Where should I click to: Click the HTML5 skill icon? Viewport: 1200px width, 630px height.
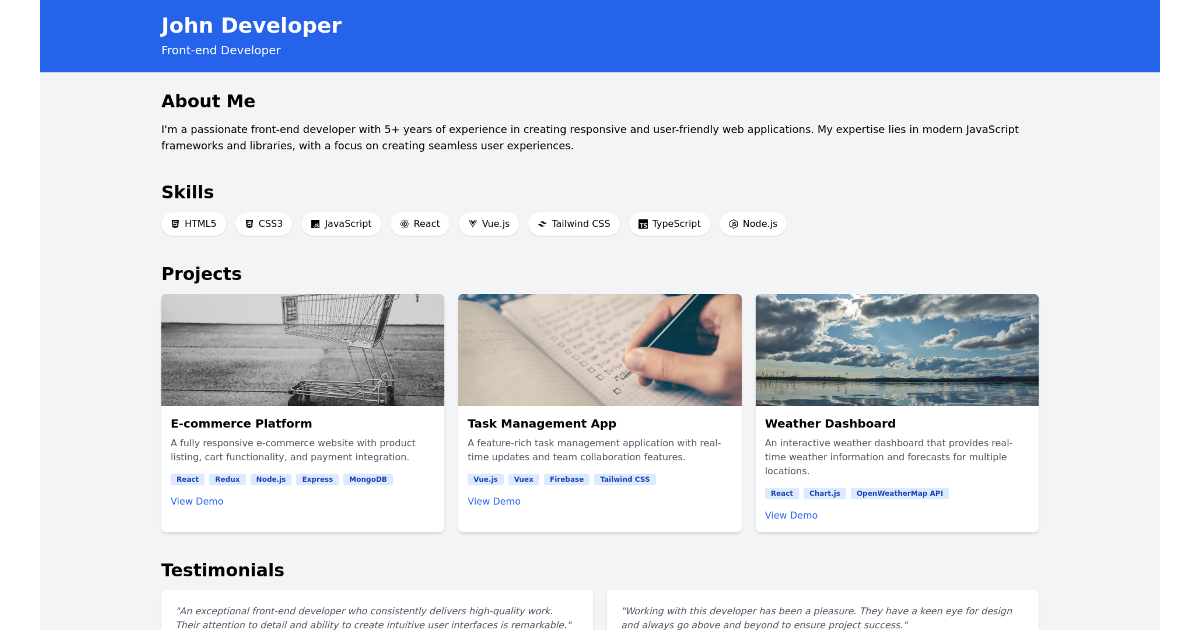(x=176, y=223)
